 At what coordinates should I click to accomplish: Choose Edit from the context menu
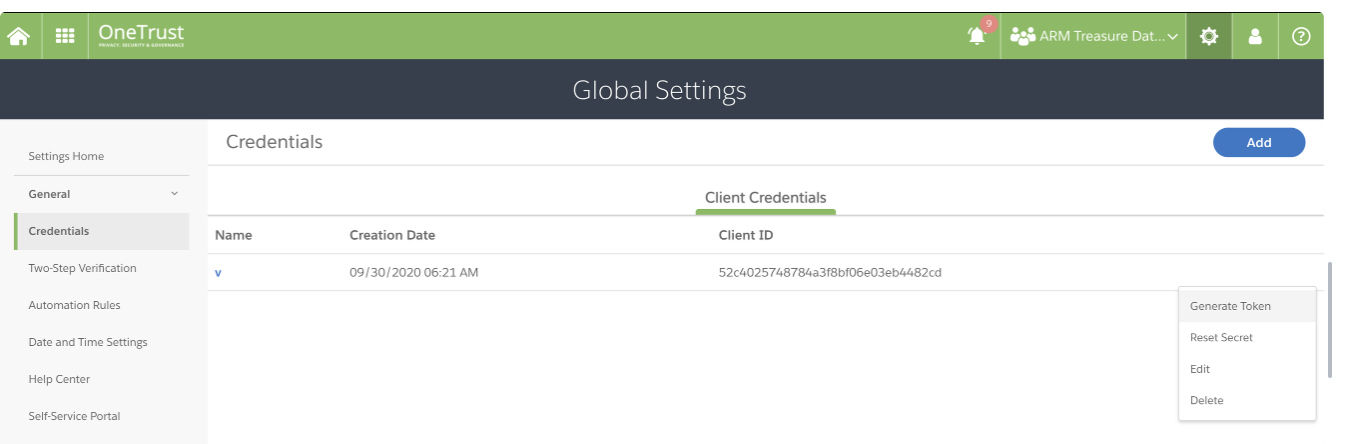click(x=1200, y=369)
